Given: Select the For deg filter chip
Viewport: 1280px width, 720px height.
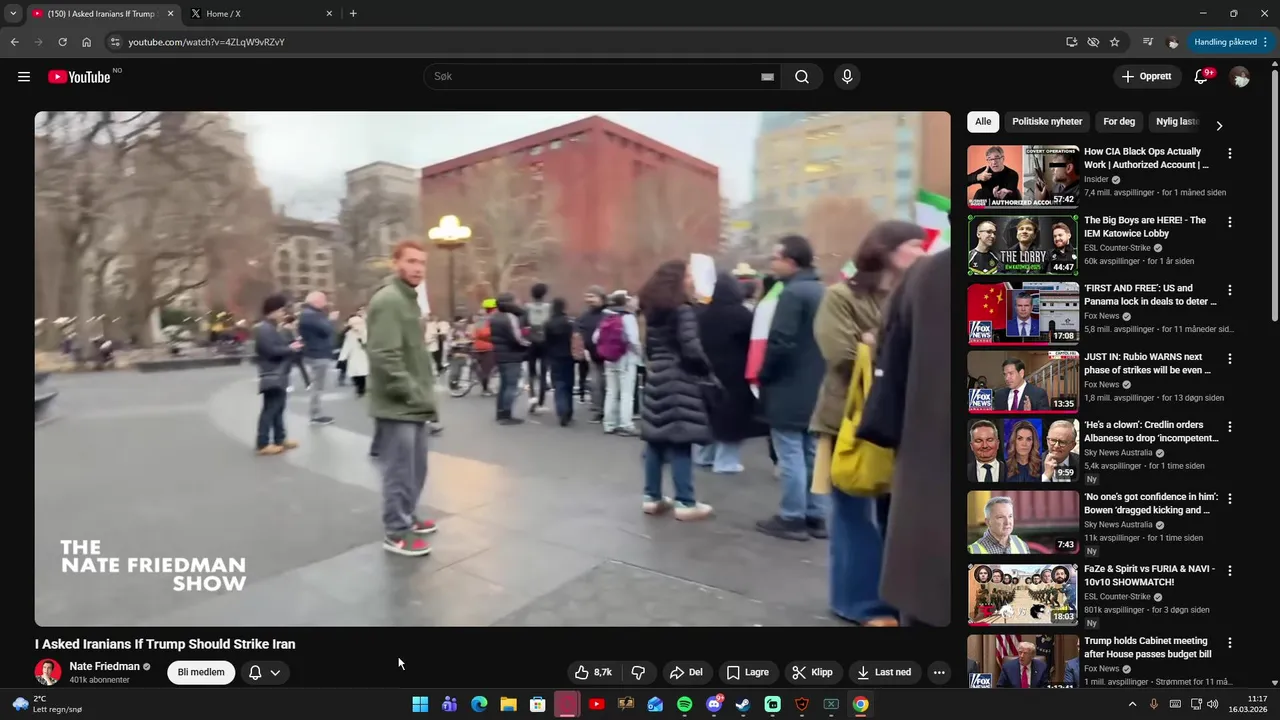Looking at the screenshot, I should 1119,122.
